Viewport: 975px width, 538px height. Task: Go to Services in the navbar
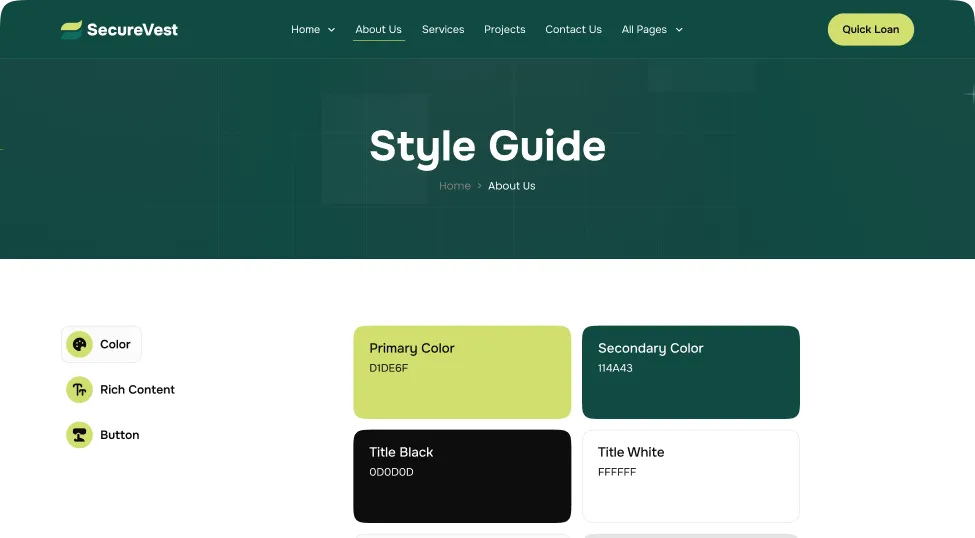pyautogui.click(x=443, y=29)
